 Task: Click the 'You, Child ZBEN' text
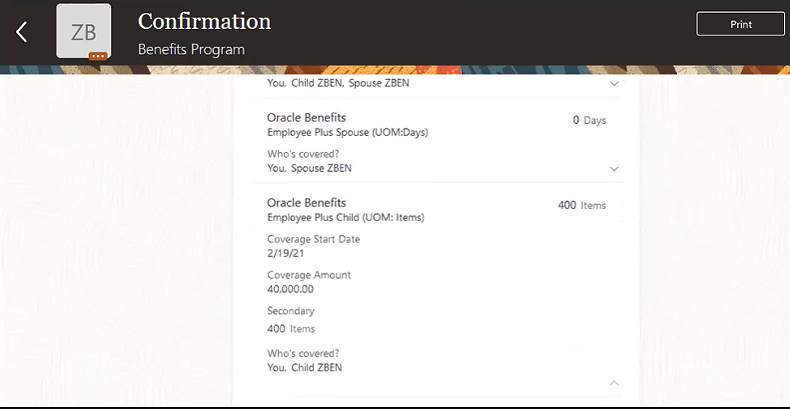tap(304, 368)
